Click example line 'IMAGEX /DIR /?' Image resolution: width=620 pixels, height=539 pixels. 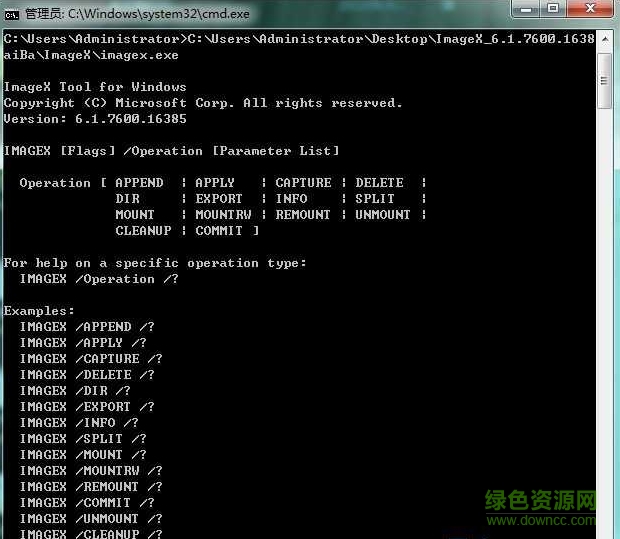(x=75, y=391)
